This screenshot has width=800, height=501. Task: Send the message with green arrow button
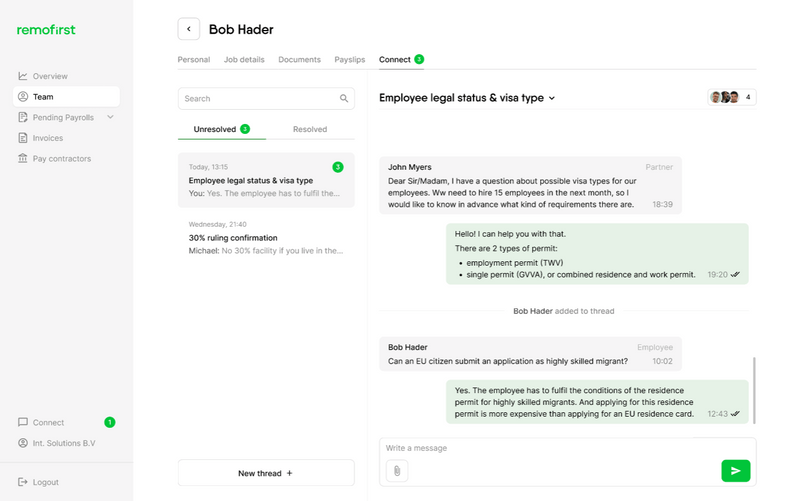tap(735, 470)
